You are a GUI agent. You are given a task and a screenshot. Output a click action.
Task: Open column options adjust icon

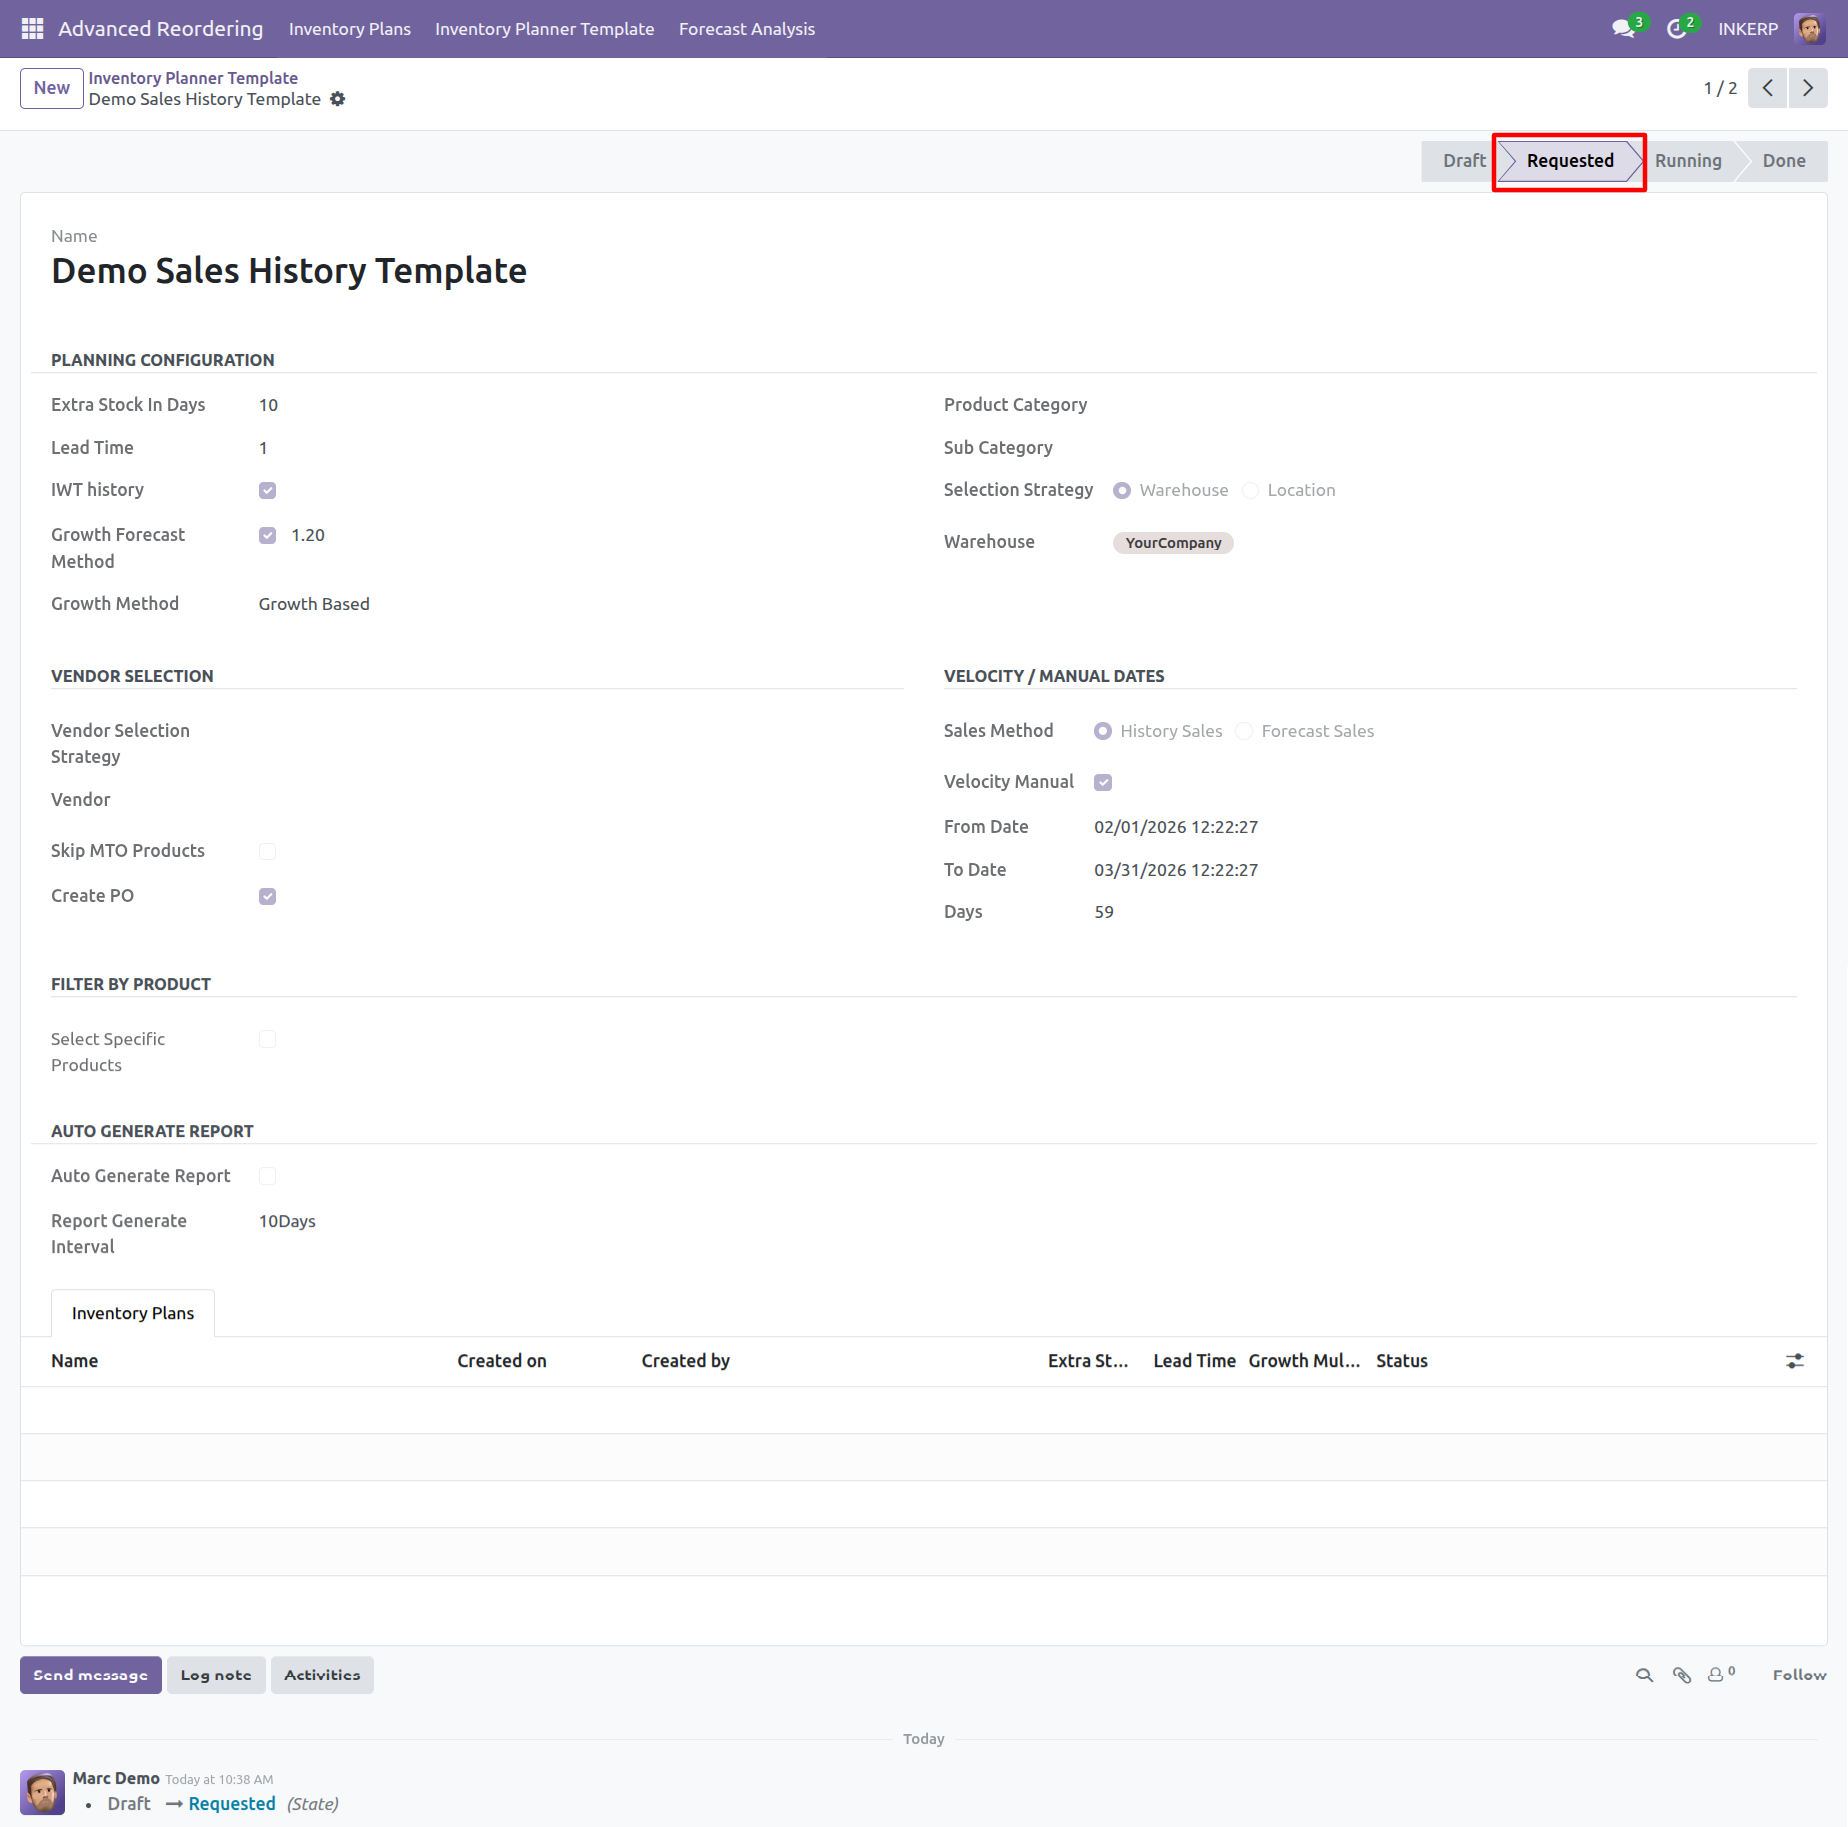tap(1795, 1361)
